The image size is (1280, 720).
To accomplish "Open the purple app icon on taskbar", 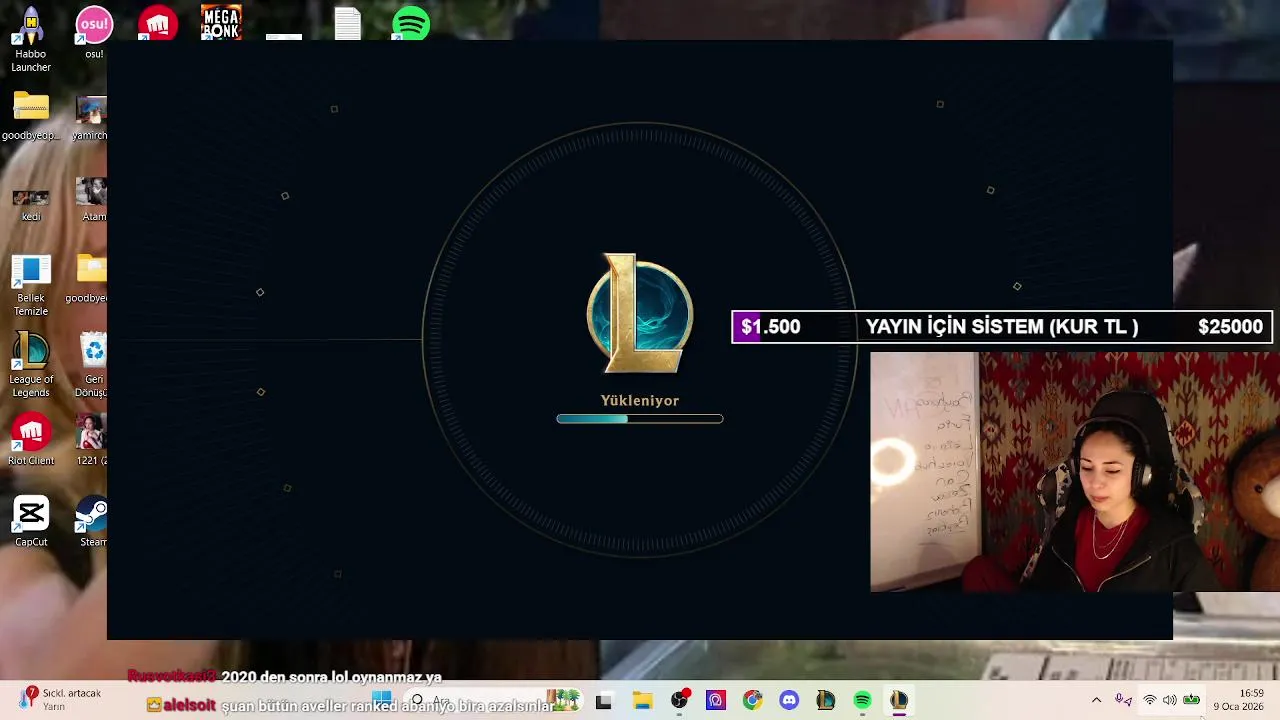I will (x=715, y=701).
